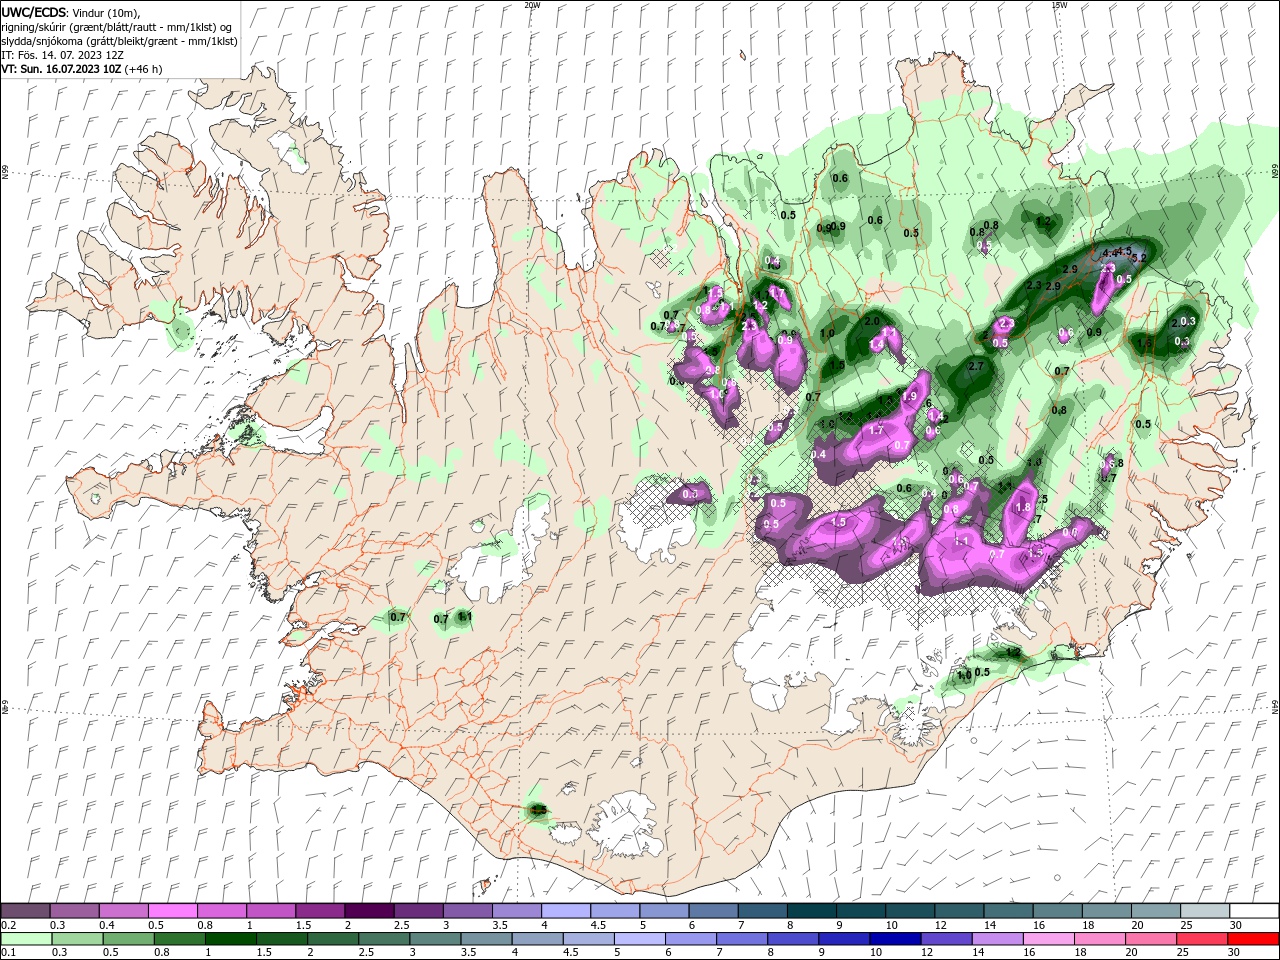1280x960 pixels.
Task: Click the 15W longitude label at top
Action: pos(1059,4)
